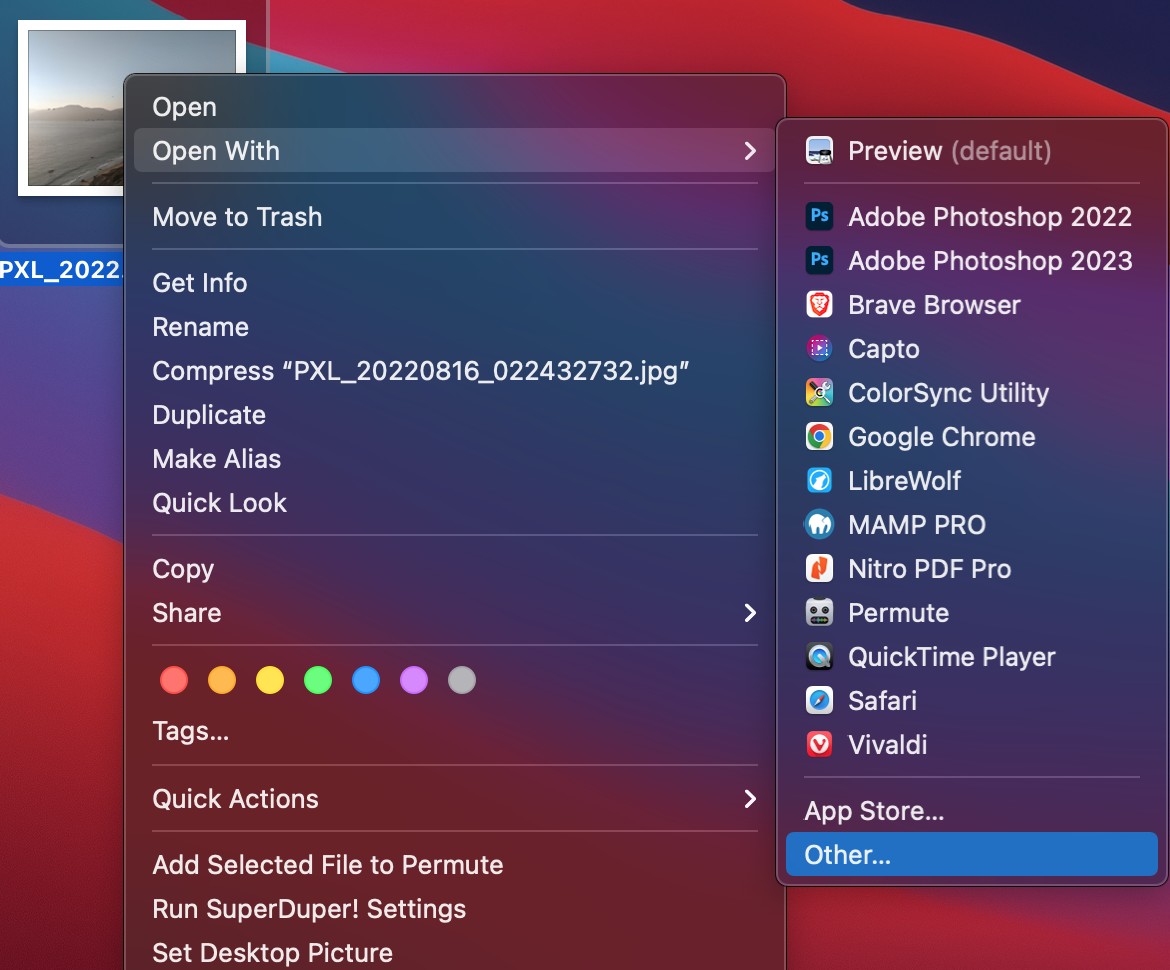Apply the yellow tag color

[270, 680]
